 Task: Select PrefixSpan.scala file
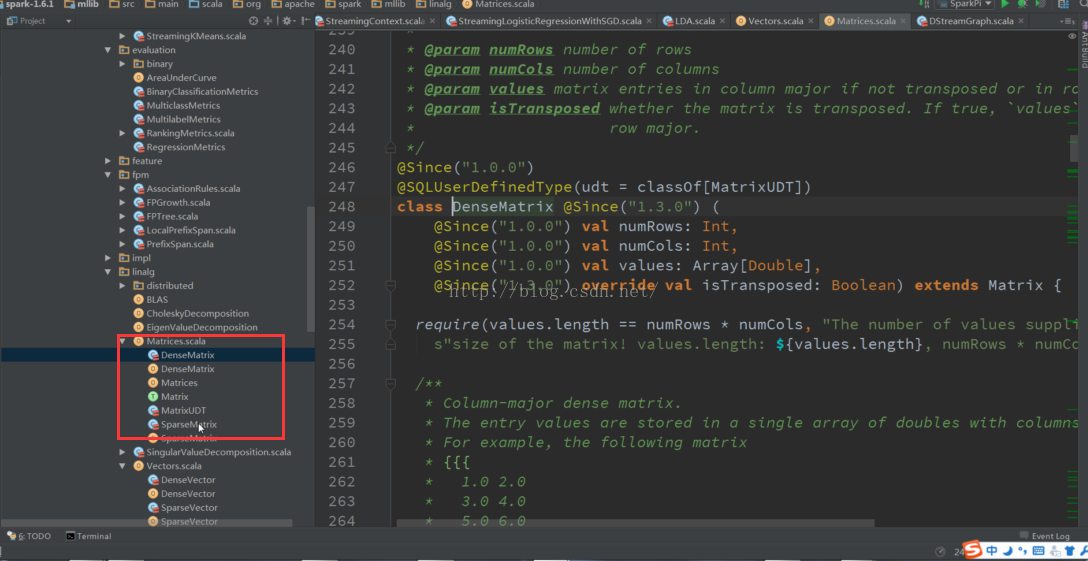(180, 244)
